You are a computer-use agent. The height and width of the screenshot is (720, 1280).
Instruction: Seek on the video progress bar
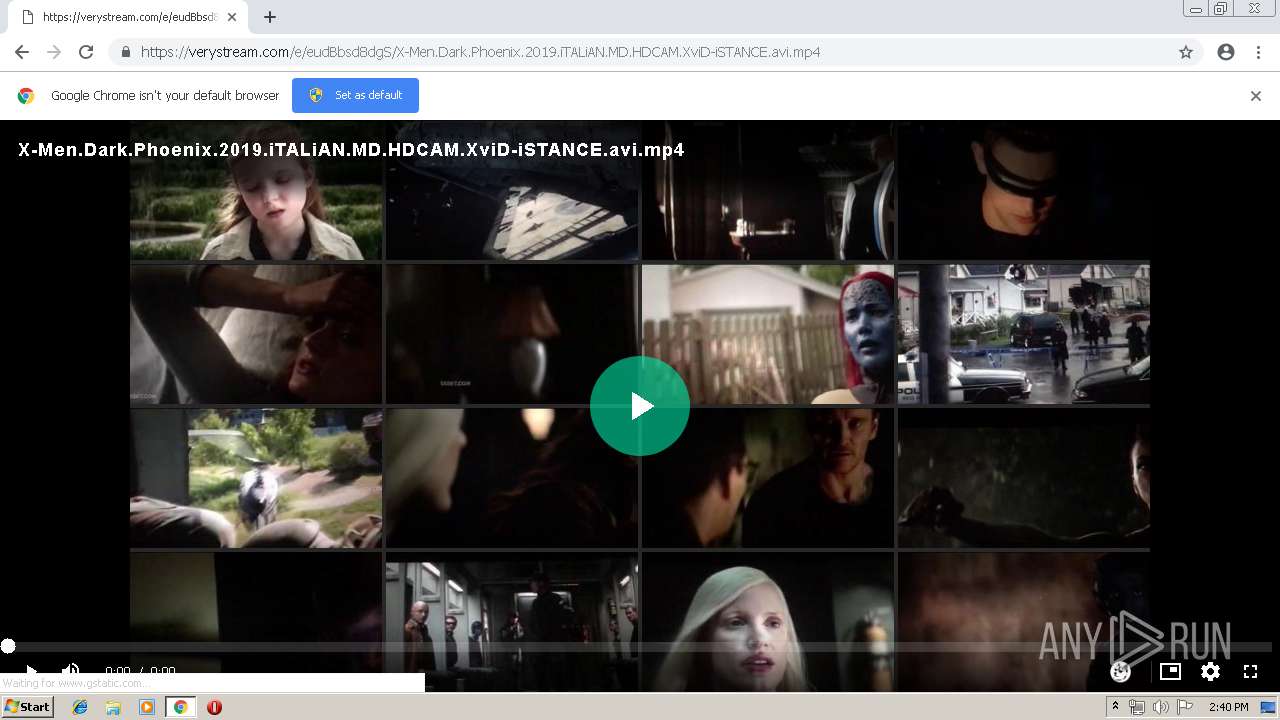pyautogui.click(x=640, y=647)
